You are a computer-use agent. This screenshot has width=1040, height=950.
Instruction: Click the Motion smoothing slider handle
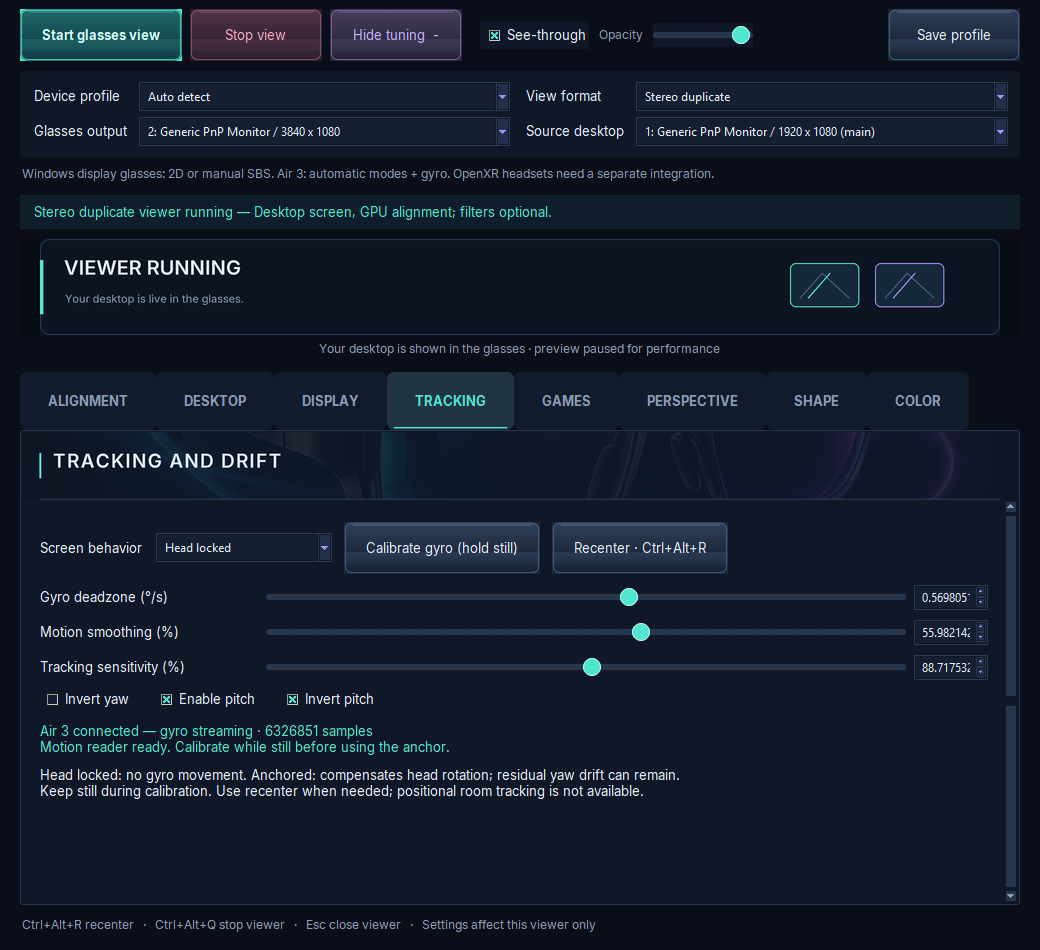[x=641, y=632]
